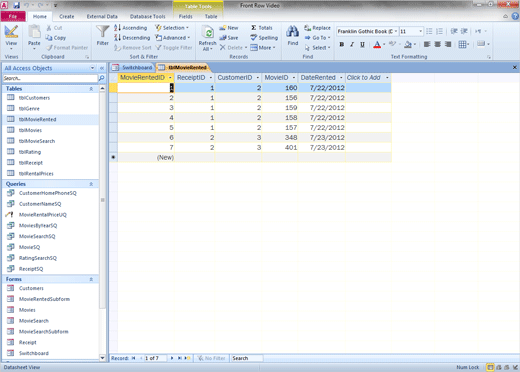This screenshot has width=520, height=372.
Task: Center the text alignment
Action: pos(437,44)
